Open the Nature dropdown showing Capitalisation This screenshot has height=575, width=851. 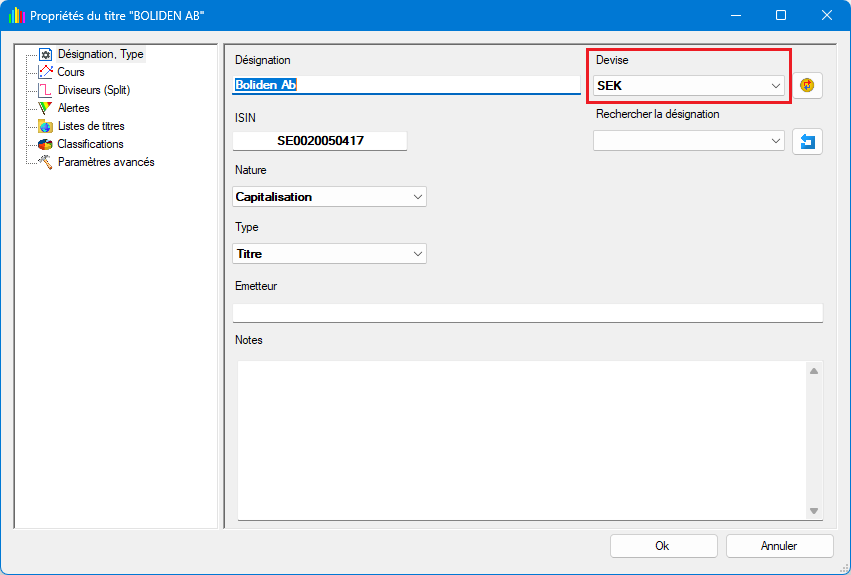pos(329,197)
